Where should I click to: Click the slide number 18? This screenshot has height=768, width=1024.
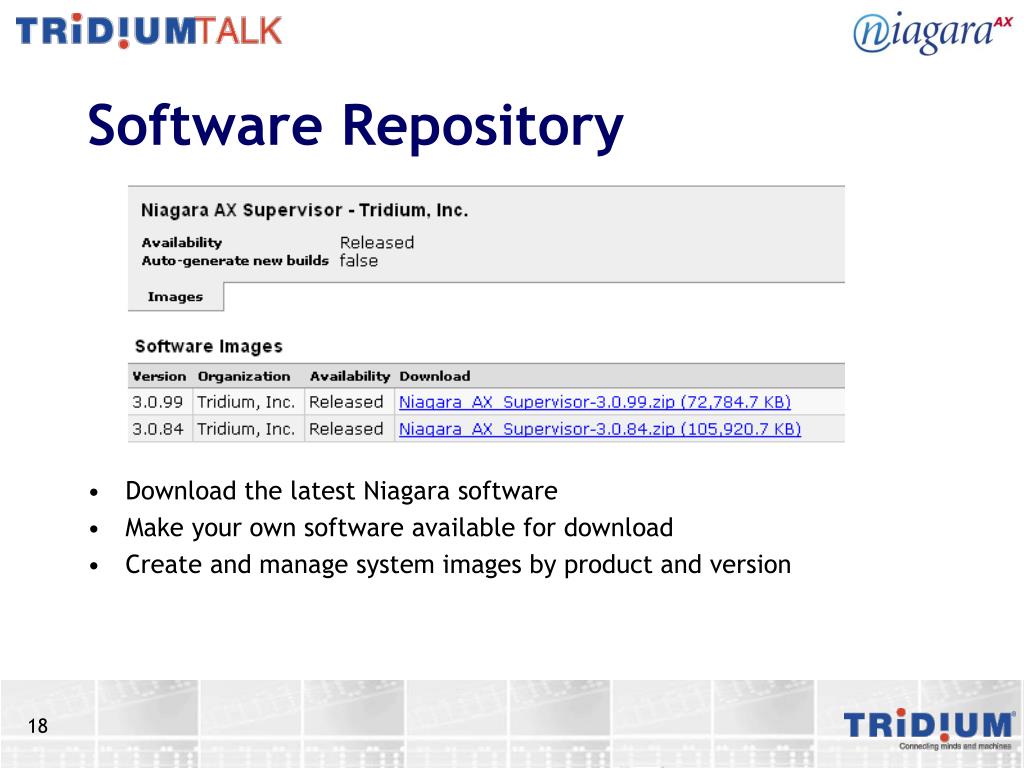[38, 726]
